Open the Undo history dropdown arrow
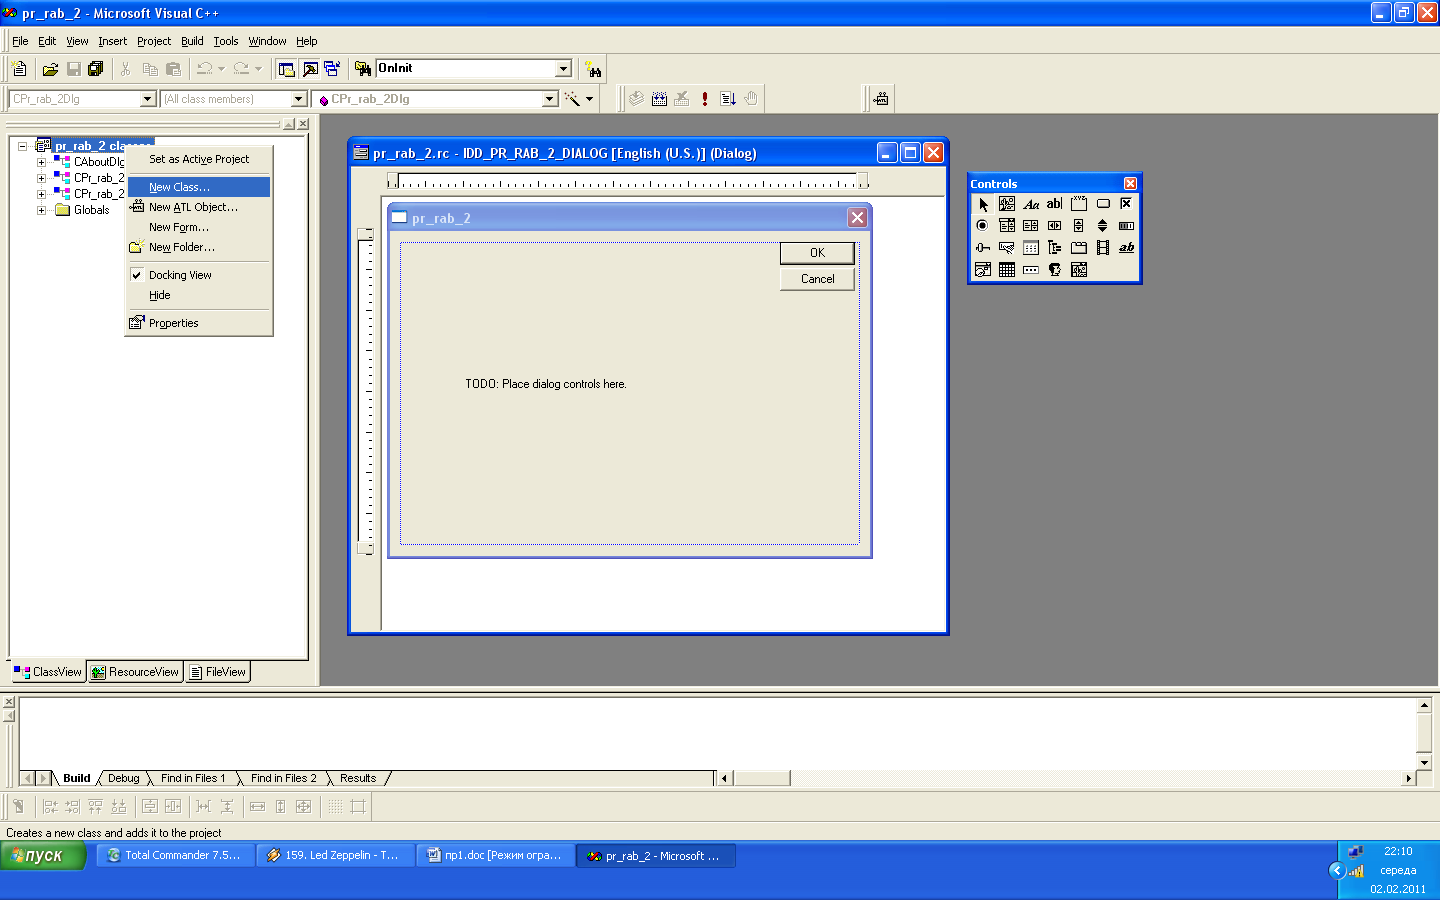1440x900 pixels. [x=221, y=69]
